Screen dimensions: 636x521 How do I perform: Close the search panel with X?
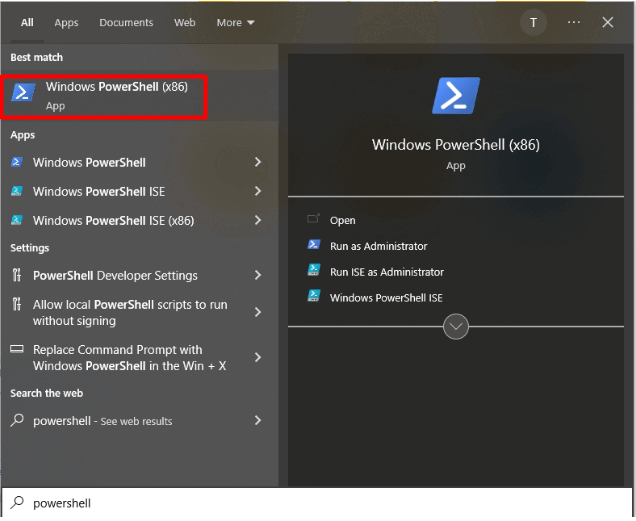click(608, 22)
